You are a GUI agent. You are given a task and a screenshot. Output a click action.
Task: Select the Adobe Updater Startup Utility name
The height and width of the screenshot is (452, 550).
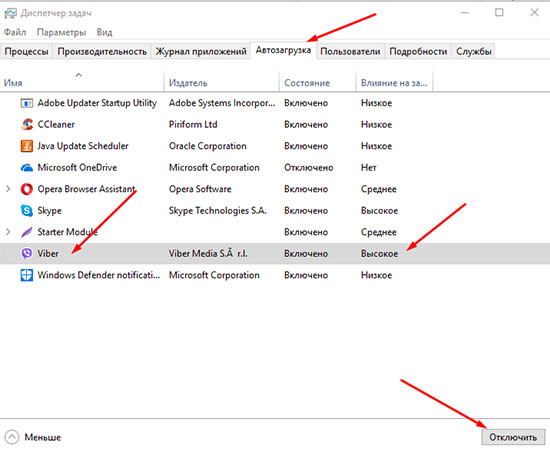coord(97,103)
